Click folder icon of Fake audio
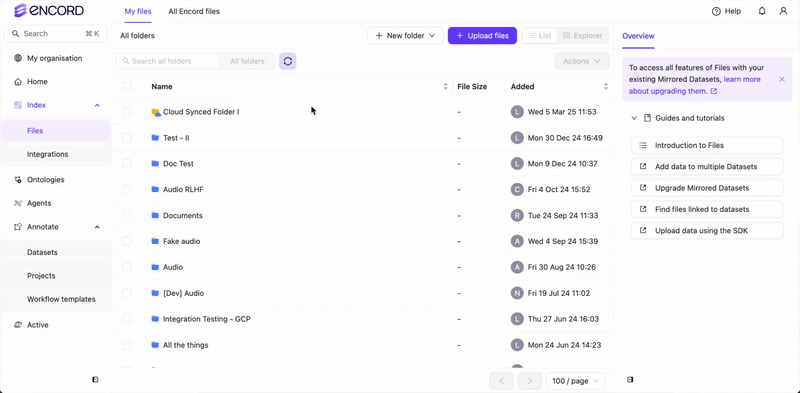The image size is (800, 393). [x=156, y=241]
